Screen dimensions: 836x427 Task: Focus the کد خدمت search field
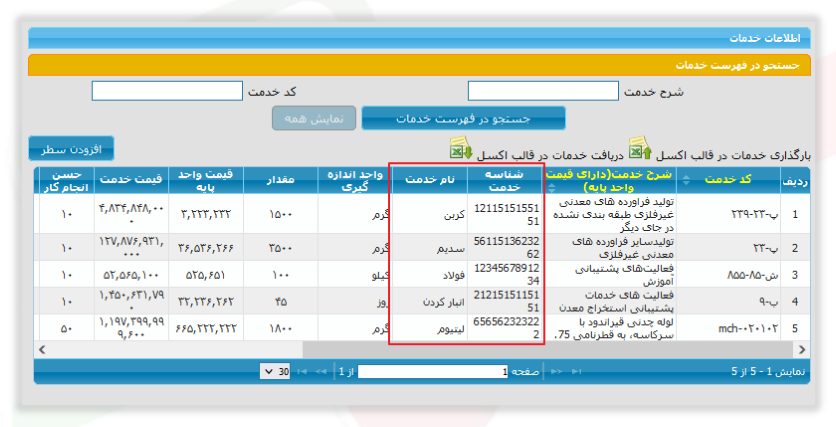(x=167, y=91)
